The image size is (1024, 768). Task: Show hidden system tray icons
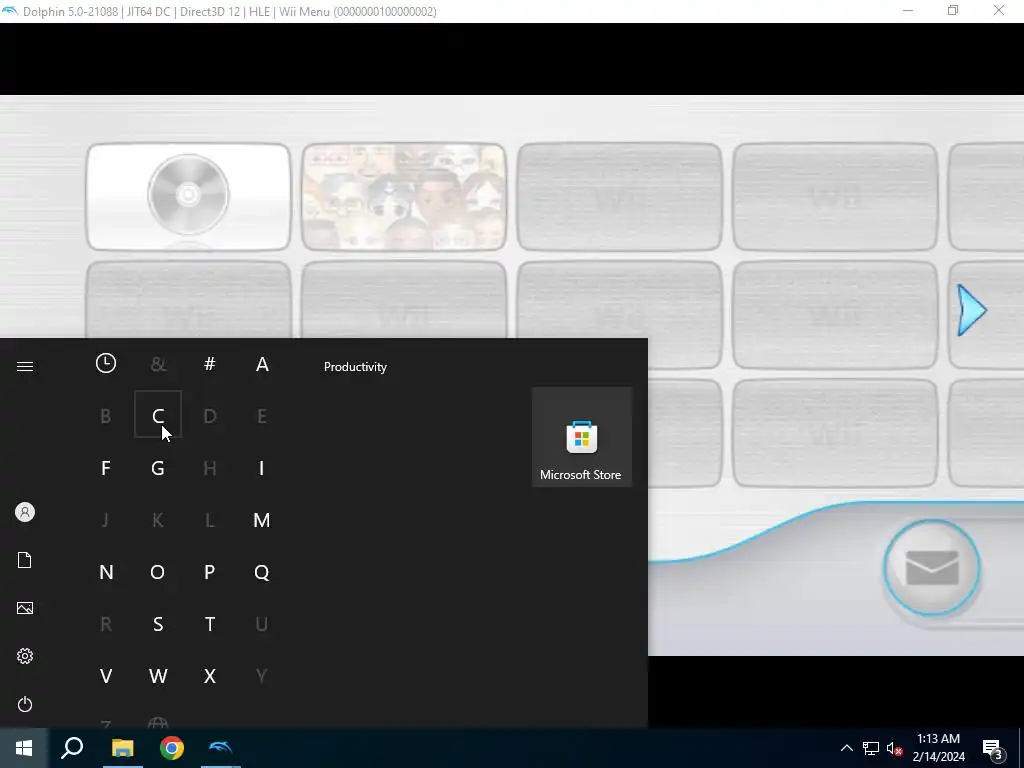click(846, 748)
